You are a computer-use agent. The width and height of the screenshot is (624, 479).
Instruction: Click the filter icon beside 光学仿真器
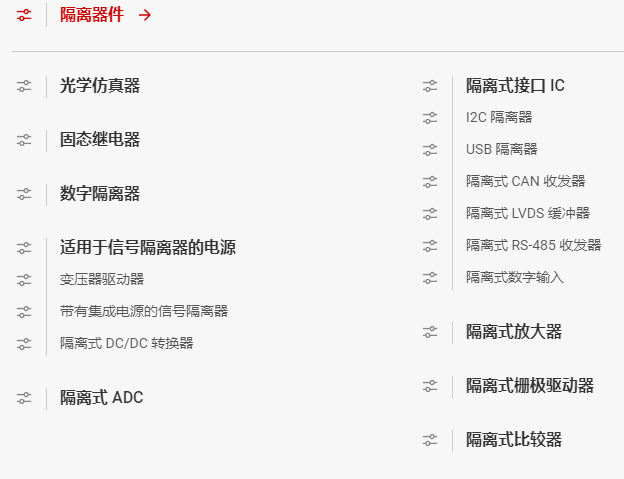[24, 86]
